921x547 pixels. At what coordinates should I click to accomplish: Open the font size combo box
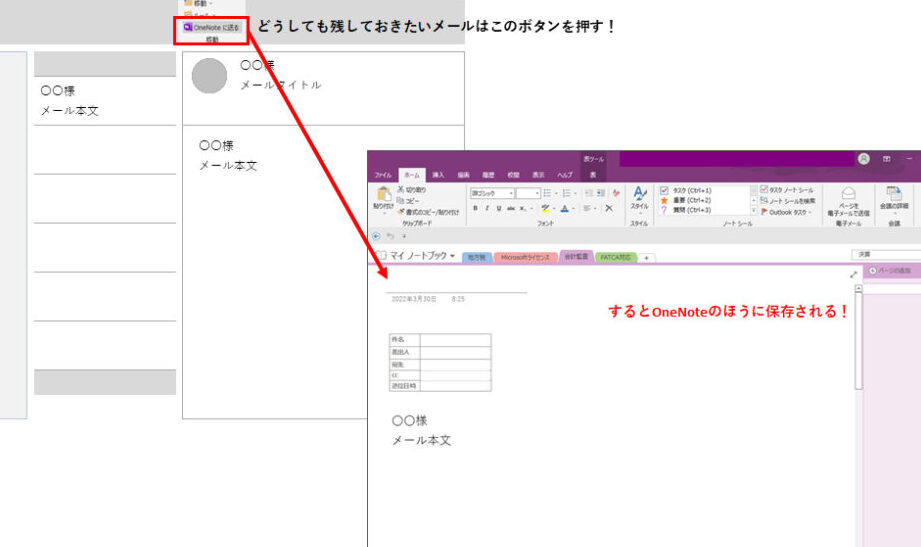coord(528,193)
